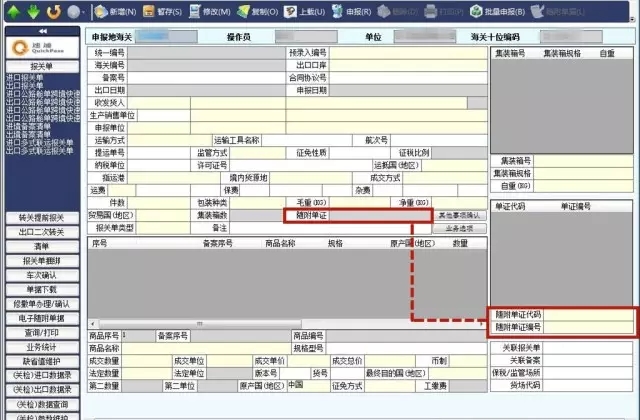640x420 pixels.
Task: Select 出口报关单 in sidebar list
Action: [24, 86]
